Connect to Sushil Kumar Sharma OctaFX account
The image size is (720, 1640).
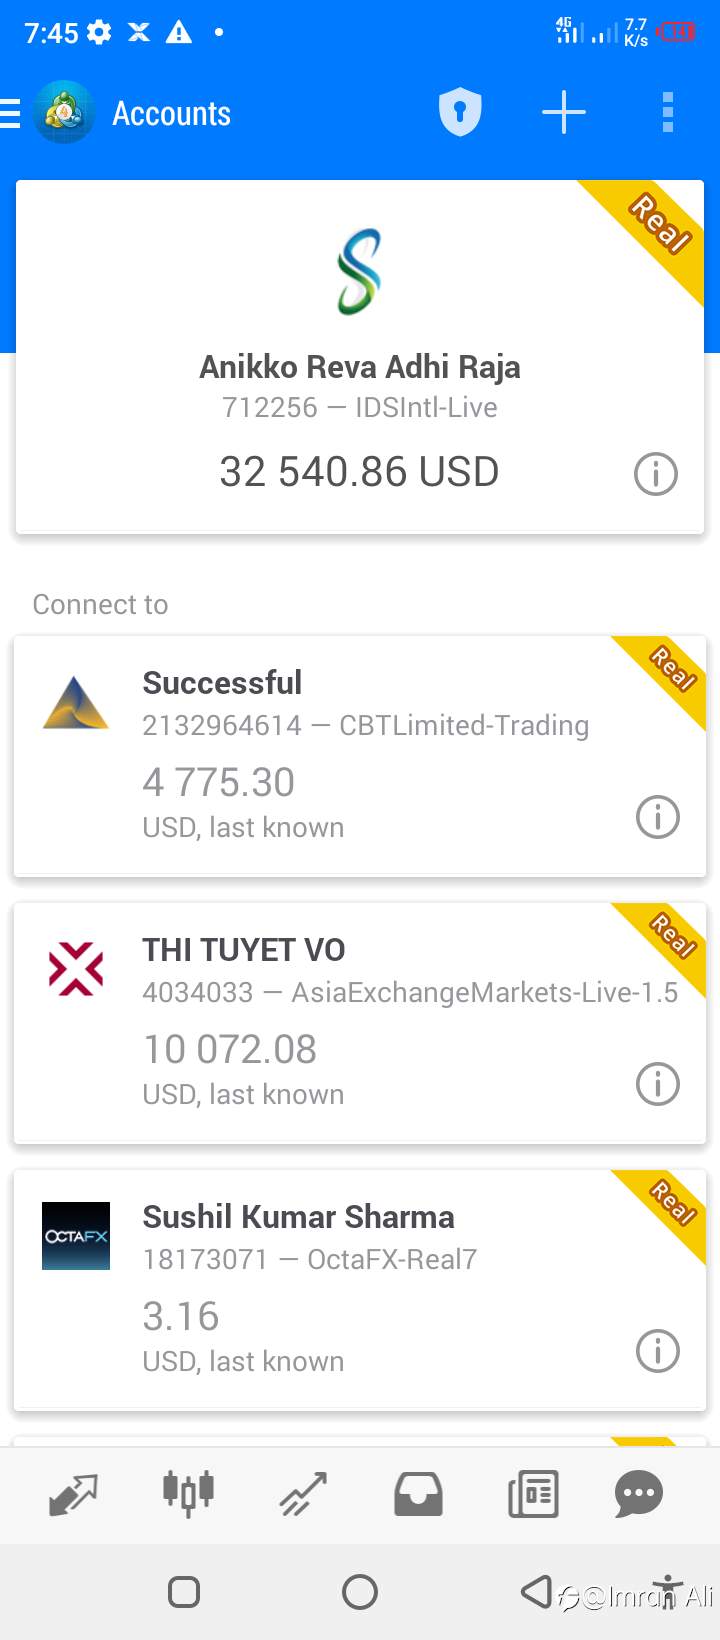[360, 1290]
